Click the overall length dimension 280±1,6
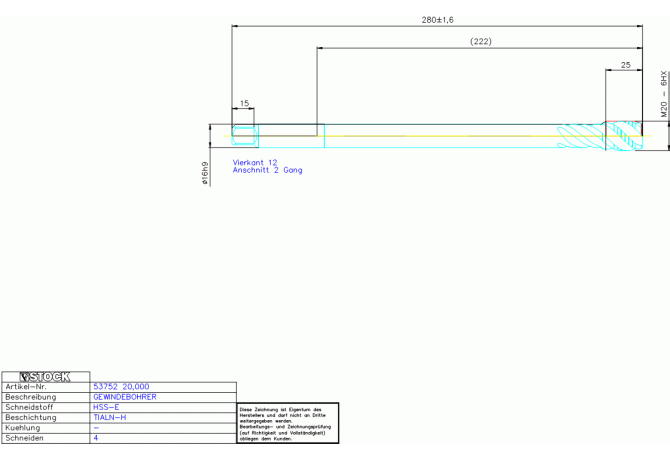The width and height of the screenshot is (670, 460). [437, 20]
